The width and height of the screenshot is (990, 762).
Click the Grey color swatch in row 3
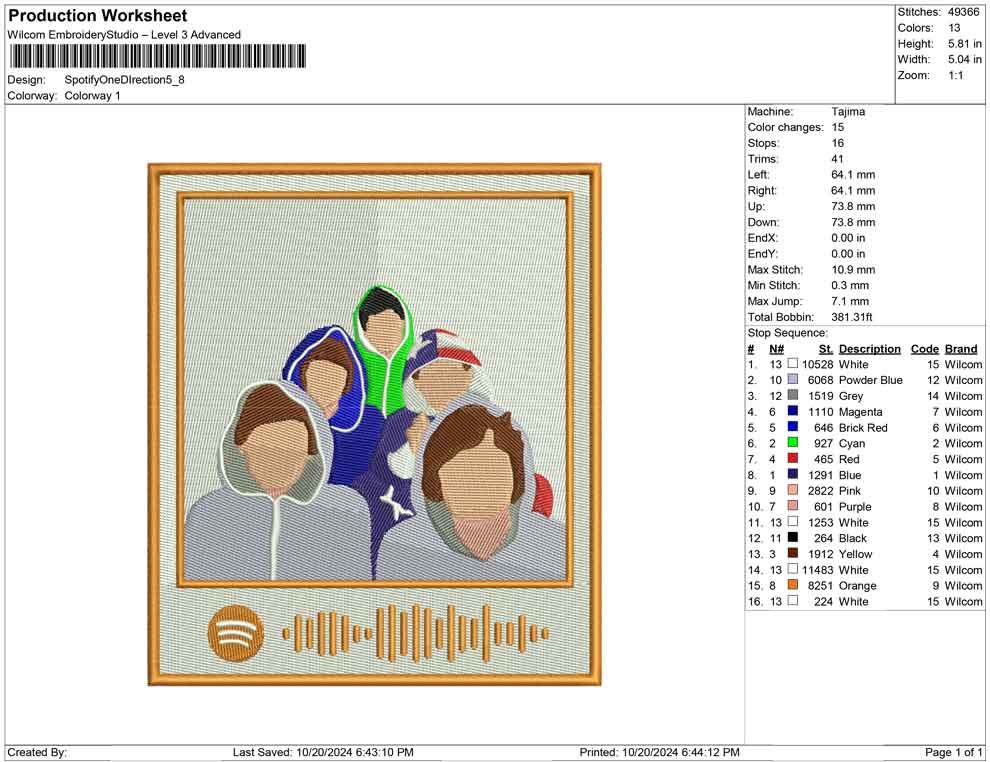[x=792, y=396]
